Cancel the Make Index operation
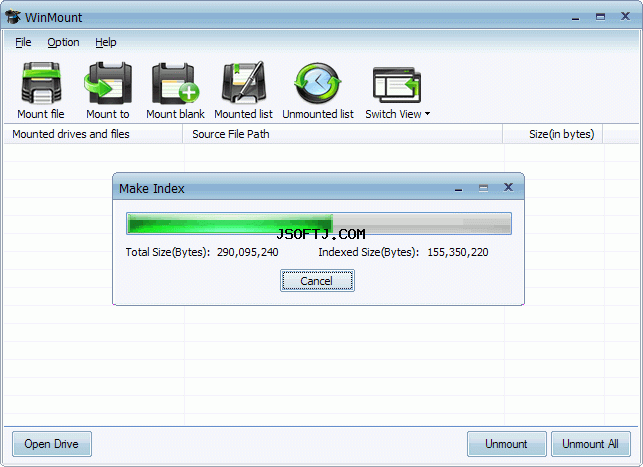Screen dimensions: 643x467 (317, 281)
